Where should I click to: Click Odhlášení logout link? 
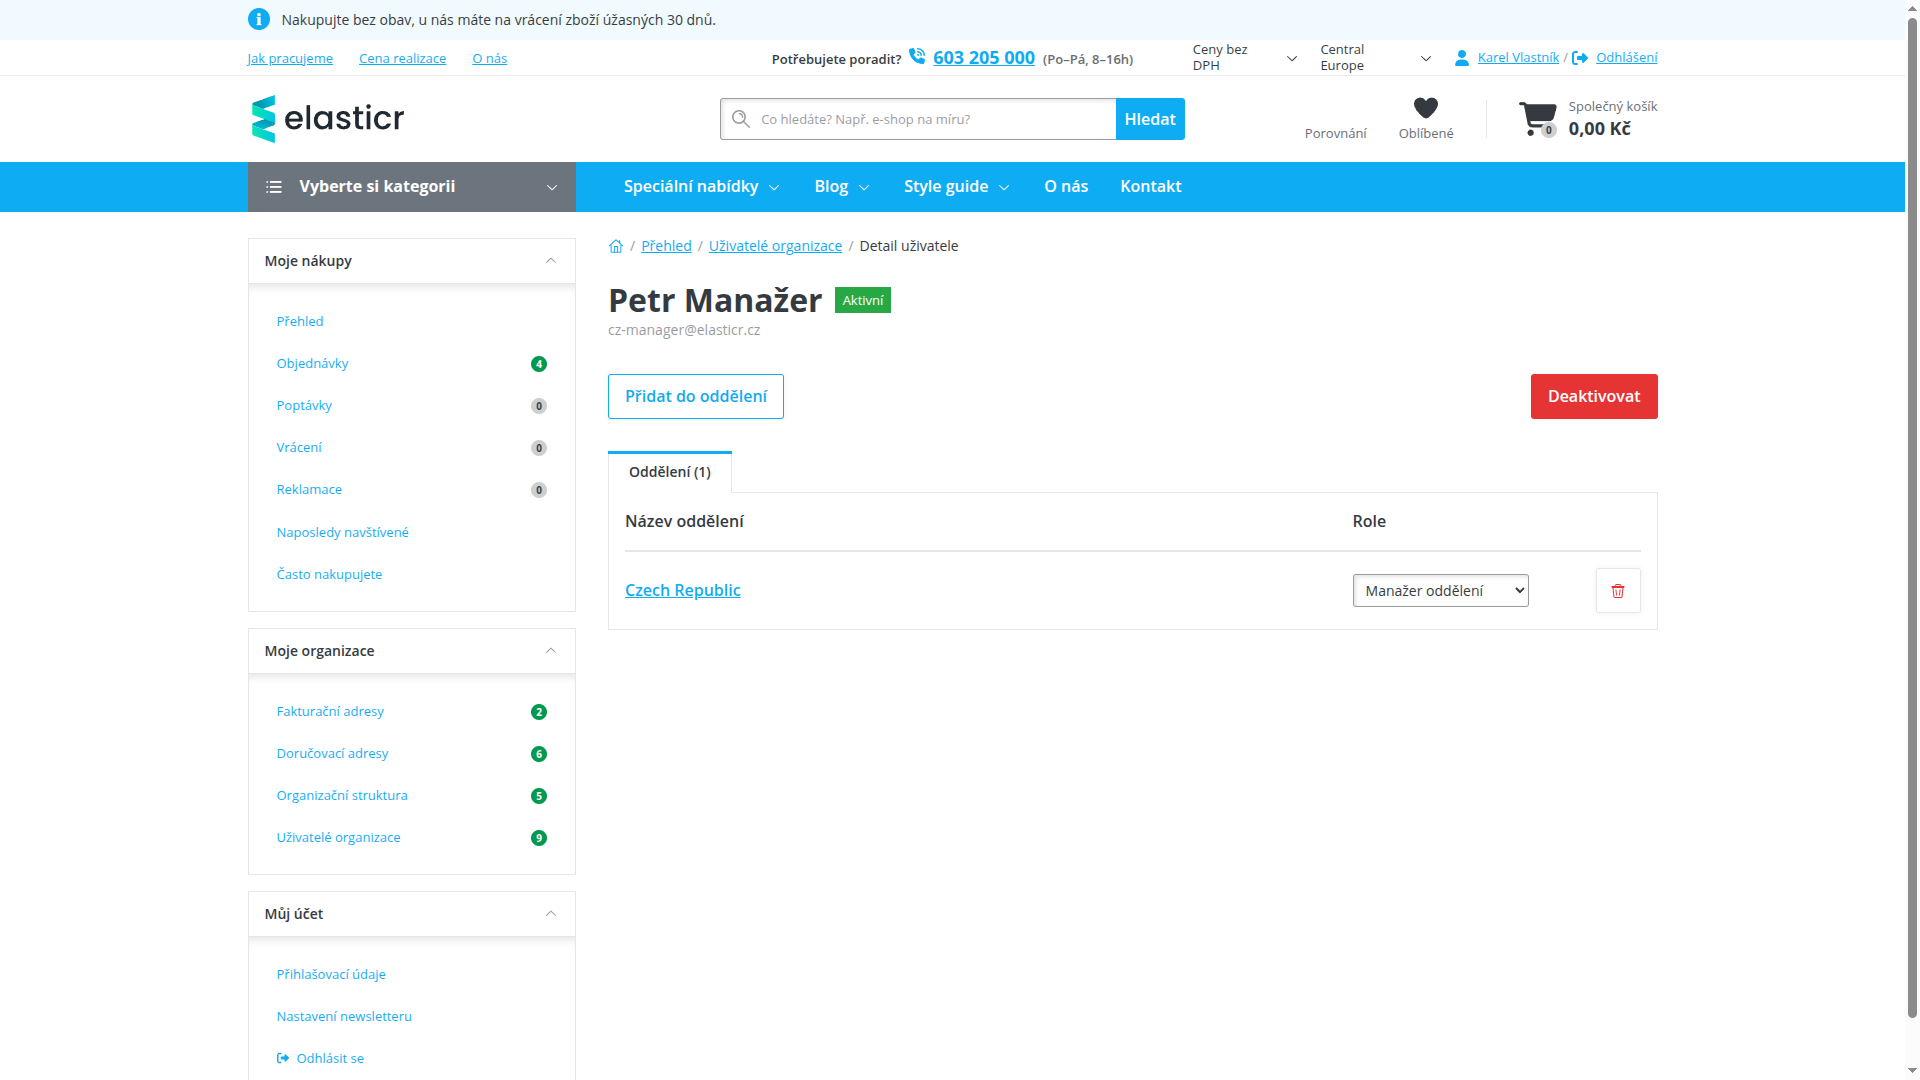coord(1627,58)
